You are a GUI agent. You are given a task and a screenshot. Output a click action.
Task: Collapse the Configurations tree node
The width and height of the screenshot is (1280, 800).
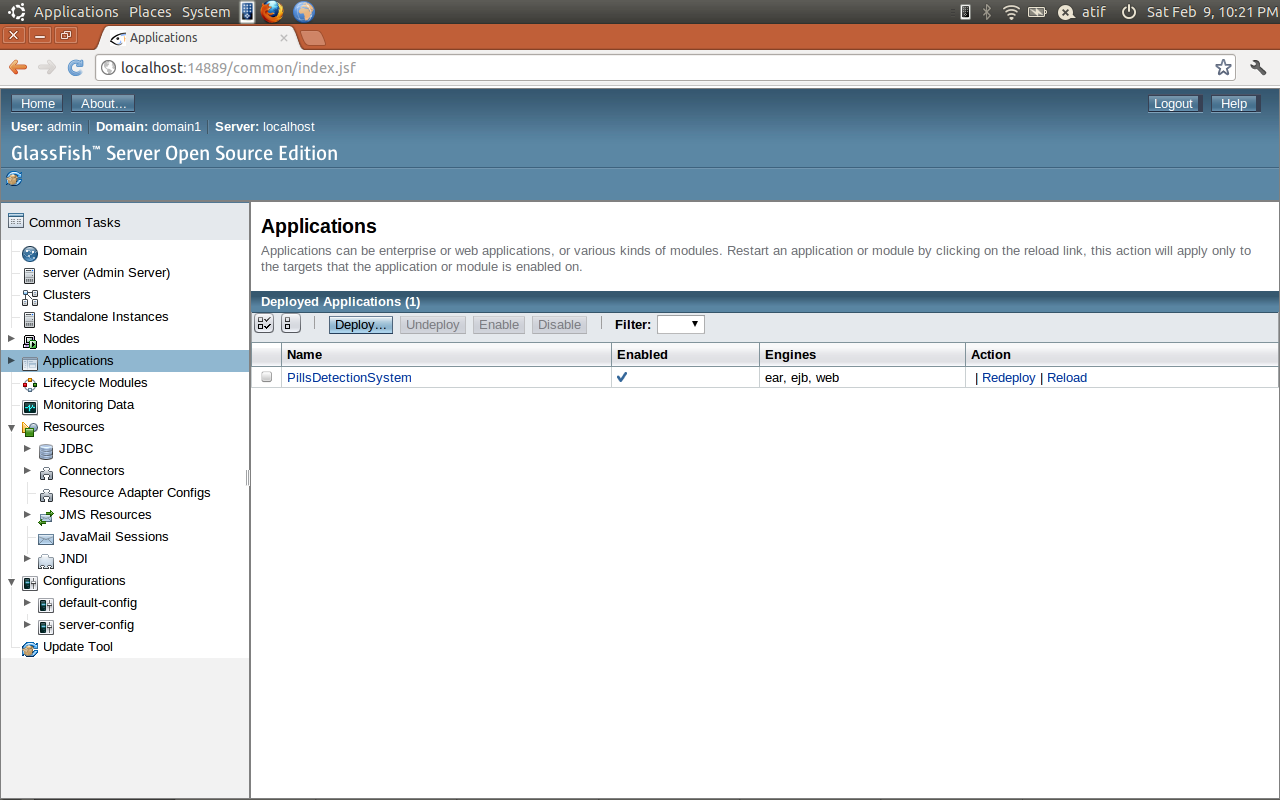11,581
